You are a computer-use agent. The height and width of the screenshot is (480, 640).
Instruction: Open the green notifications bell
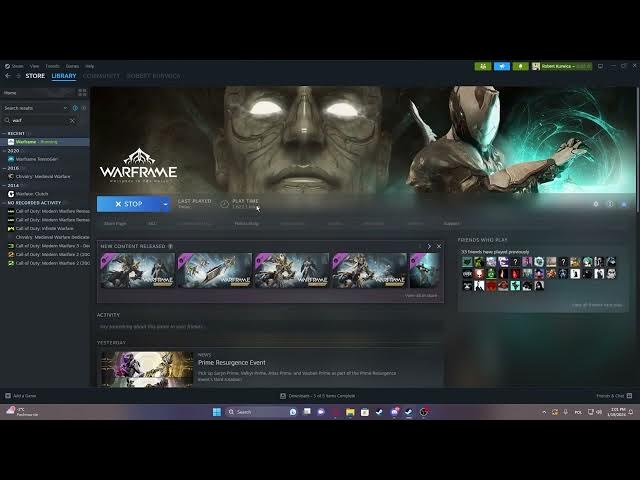[520, 66]
